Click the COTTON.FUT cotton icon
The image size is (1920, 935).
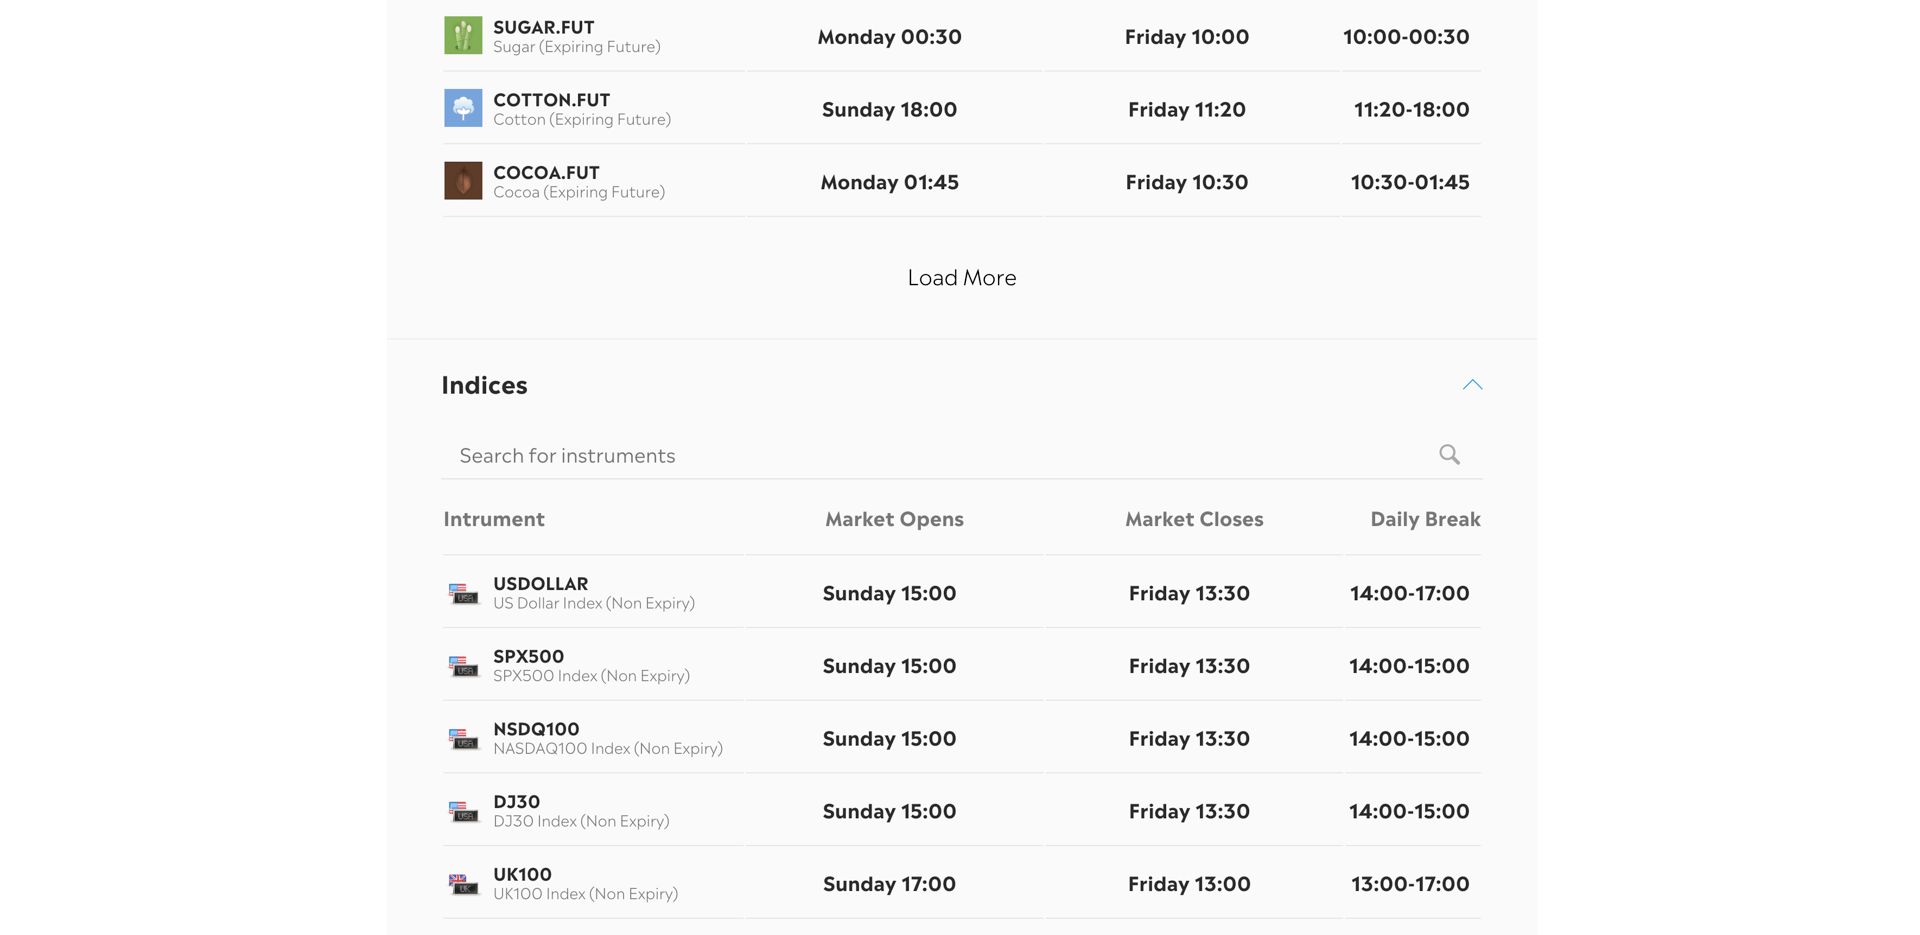pyautogui.click(x=463, y=108)
